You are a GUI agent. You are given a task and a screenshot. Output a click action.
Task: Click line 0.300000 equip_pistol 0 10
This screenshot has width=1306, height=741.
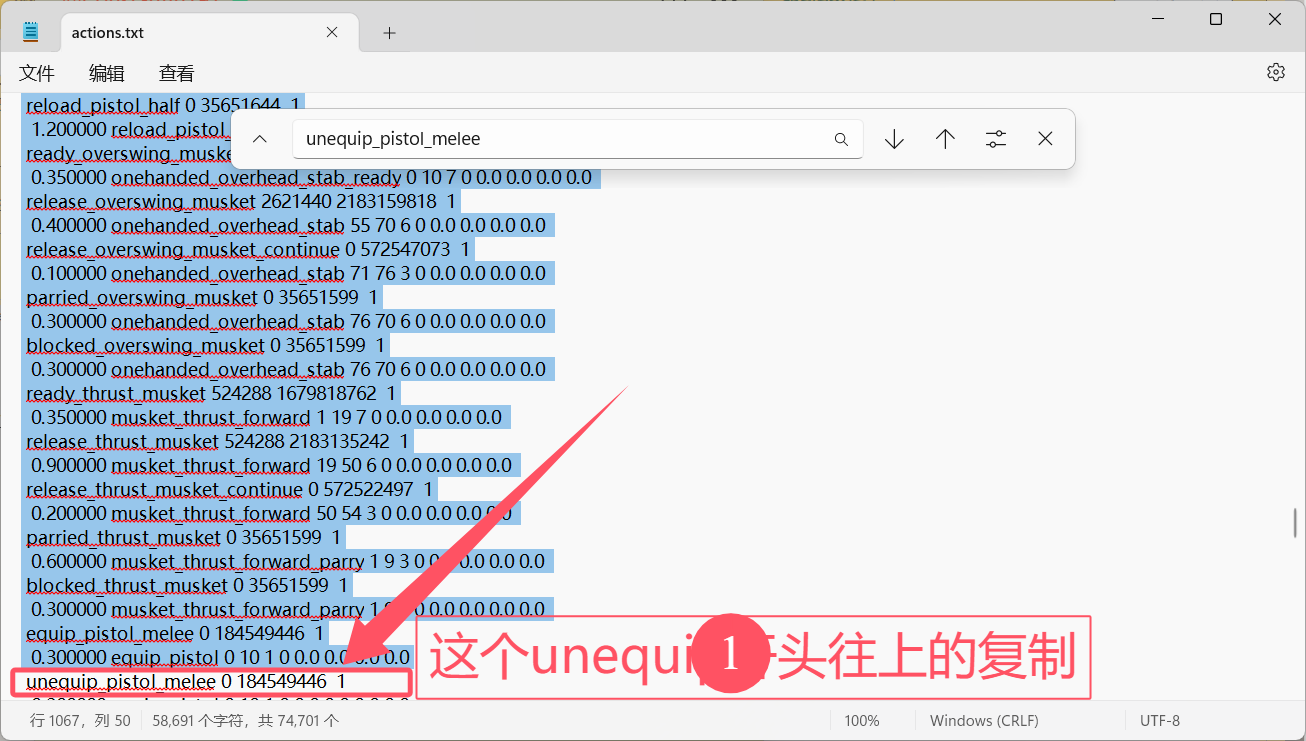click(x=220, y=657)
